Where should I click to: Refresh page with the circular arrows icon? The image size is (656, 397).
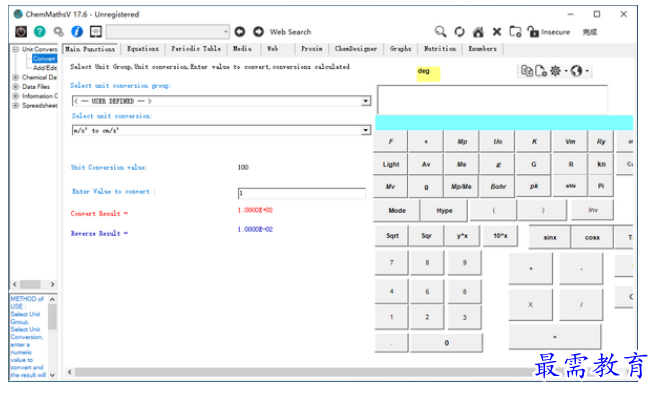point(459,32)
